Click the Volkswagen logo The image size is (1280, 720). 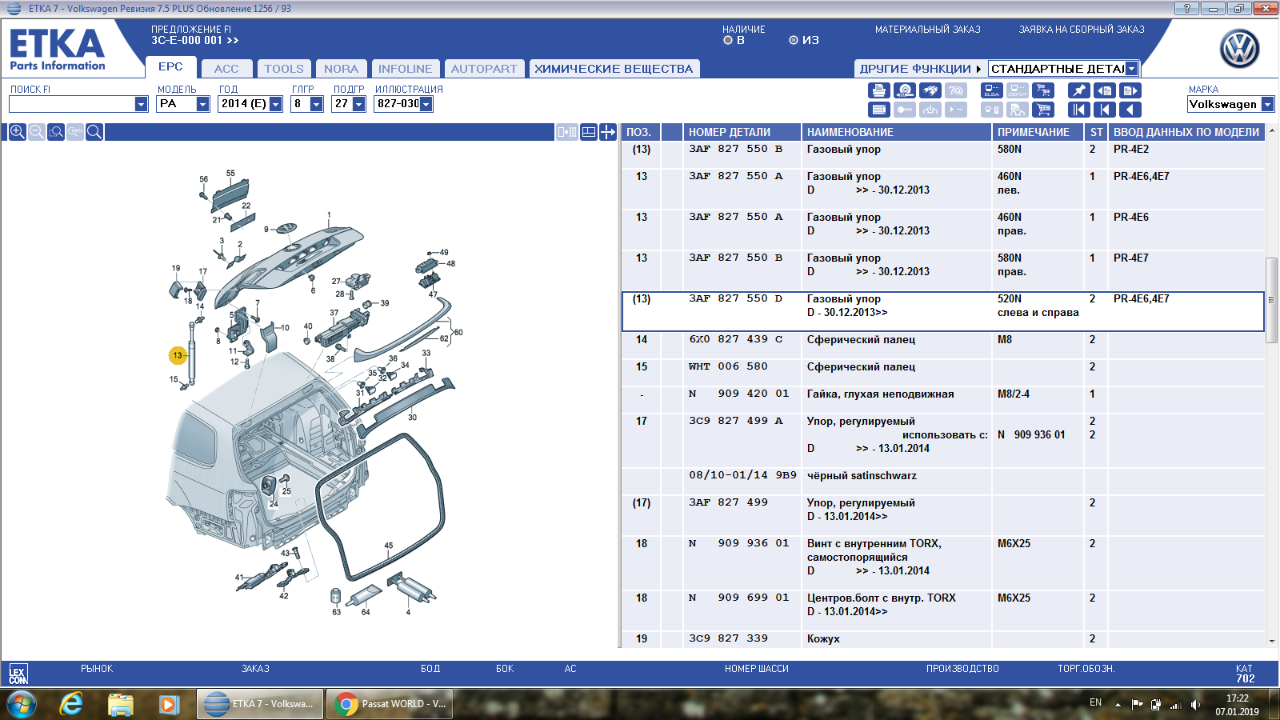pos(1239,49)
